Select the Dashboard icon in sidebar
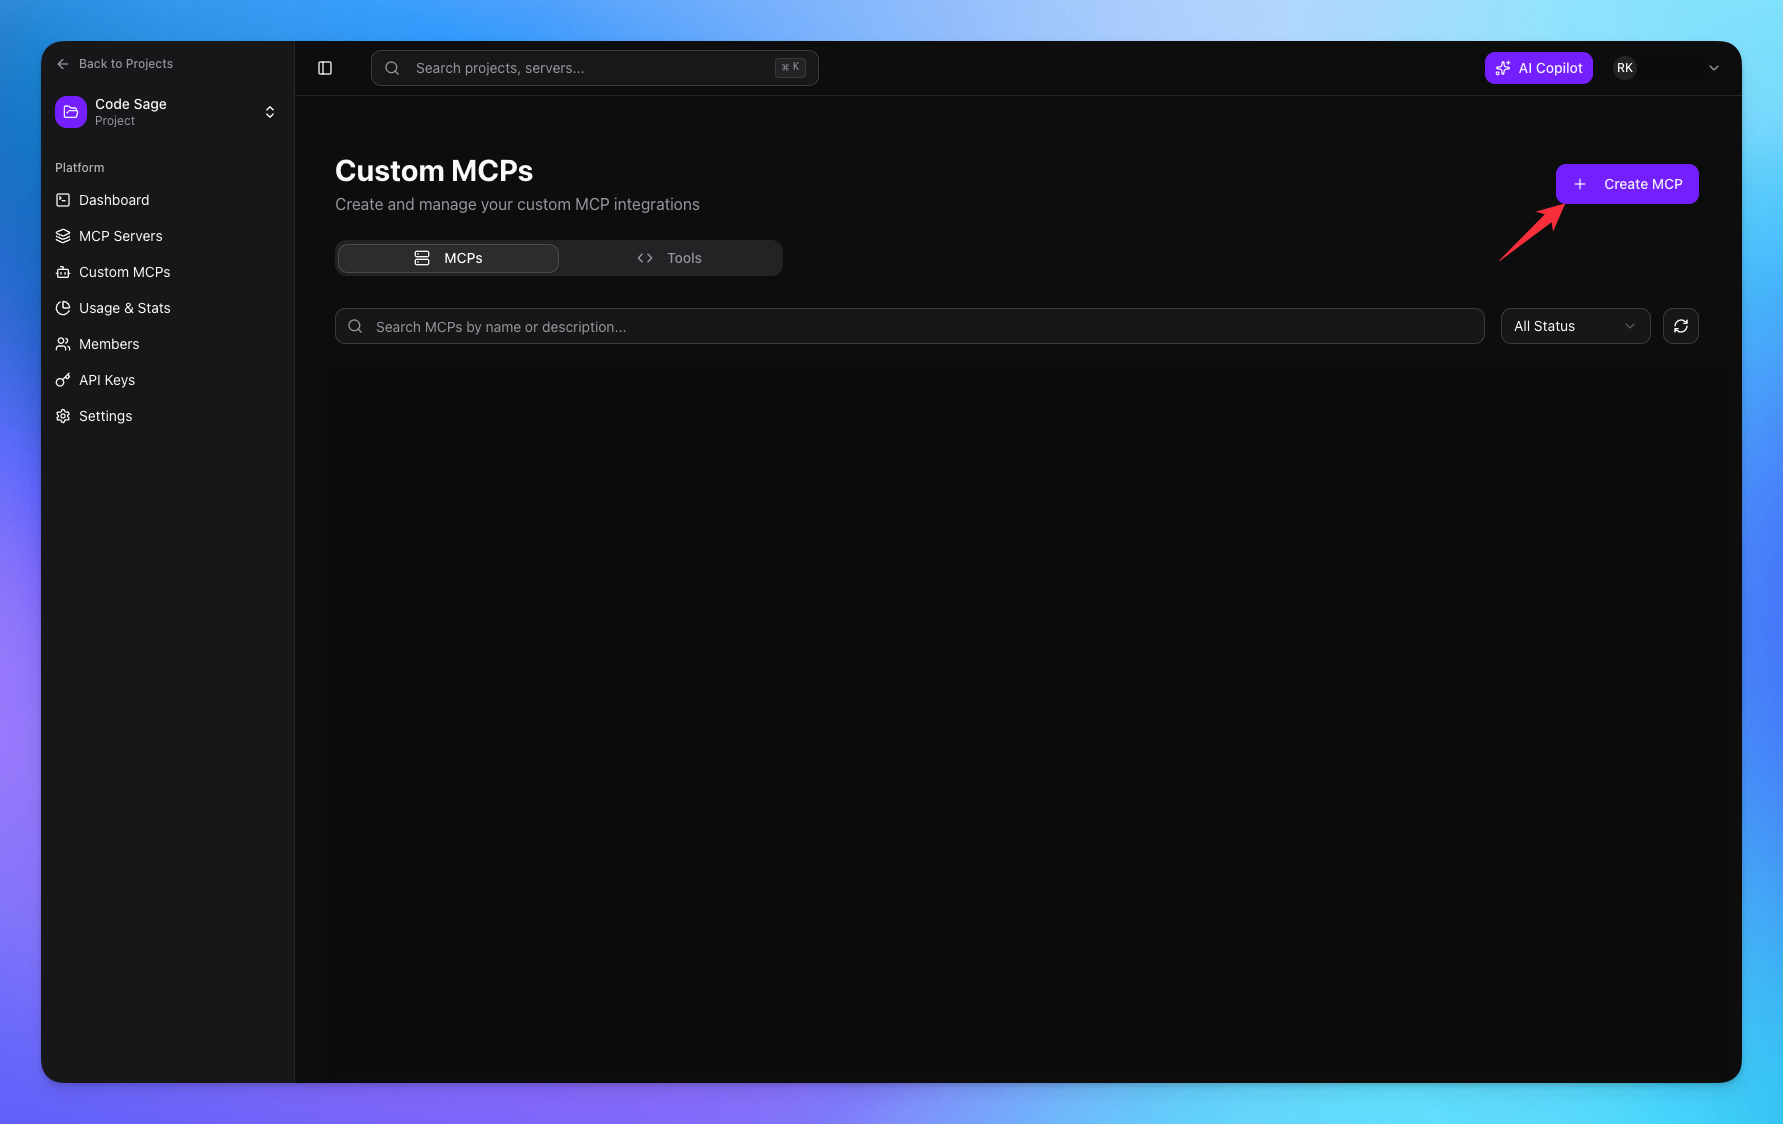Viewport: 1783px width, 1124px height. (x=63, y=200)
